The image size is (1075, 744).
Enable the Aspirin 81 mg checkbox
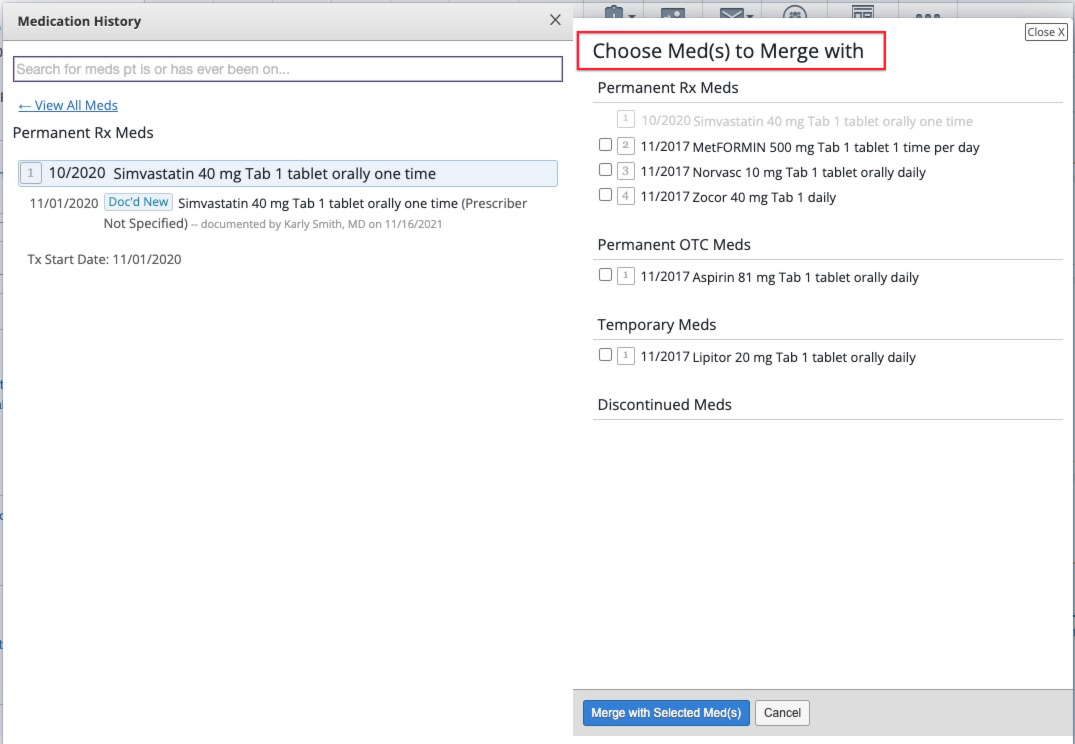[605, 274]
